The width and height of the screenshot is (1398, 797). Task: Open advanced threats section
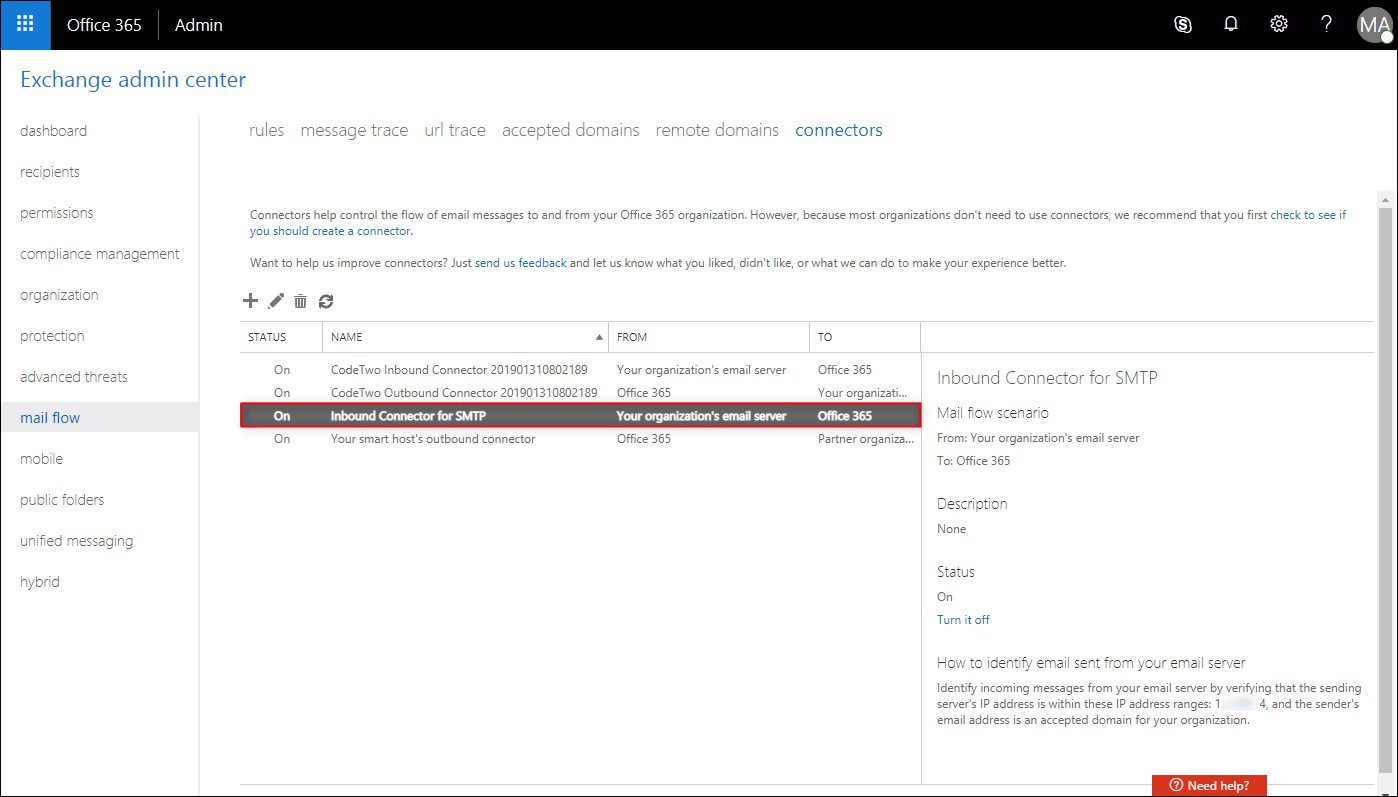coord(74,377)
